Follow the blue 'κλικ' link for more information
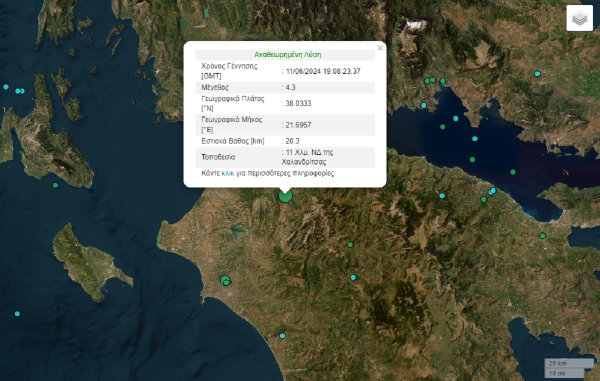The height and width of the screenshot is (381, 600). 228,173
